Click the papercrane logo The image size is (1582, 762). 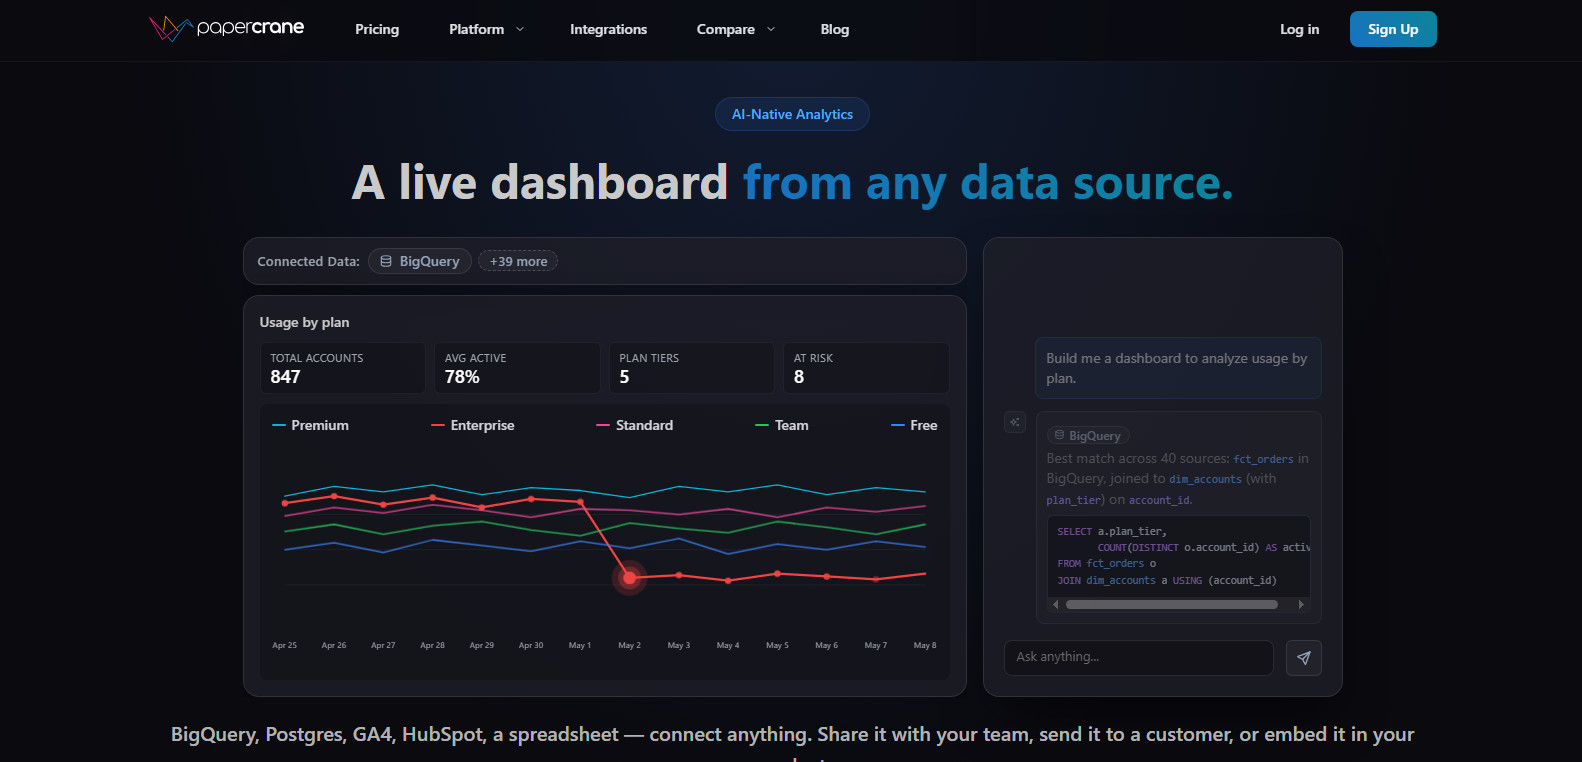227,28
